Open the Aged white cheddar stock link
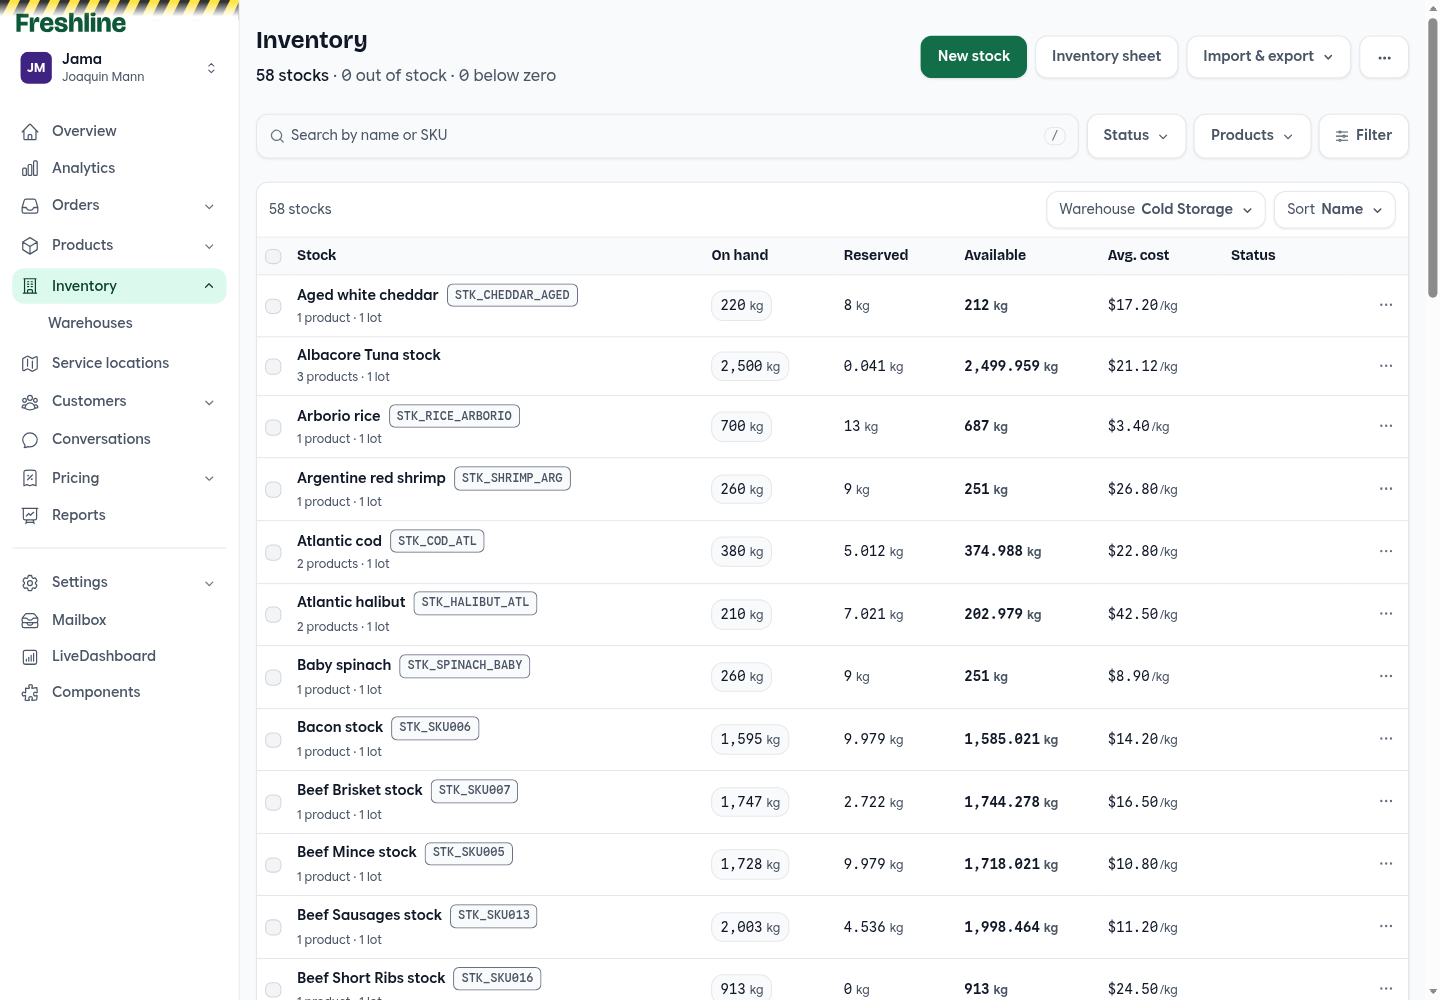This screenshot has height=1000, width=1440. 367,295
